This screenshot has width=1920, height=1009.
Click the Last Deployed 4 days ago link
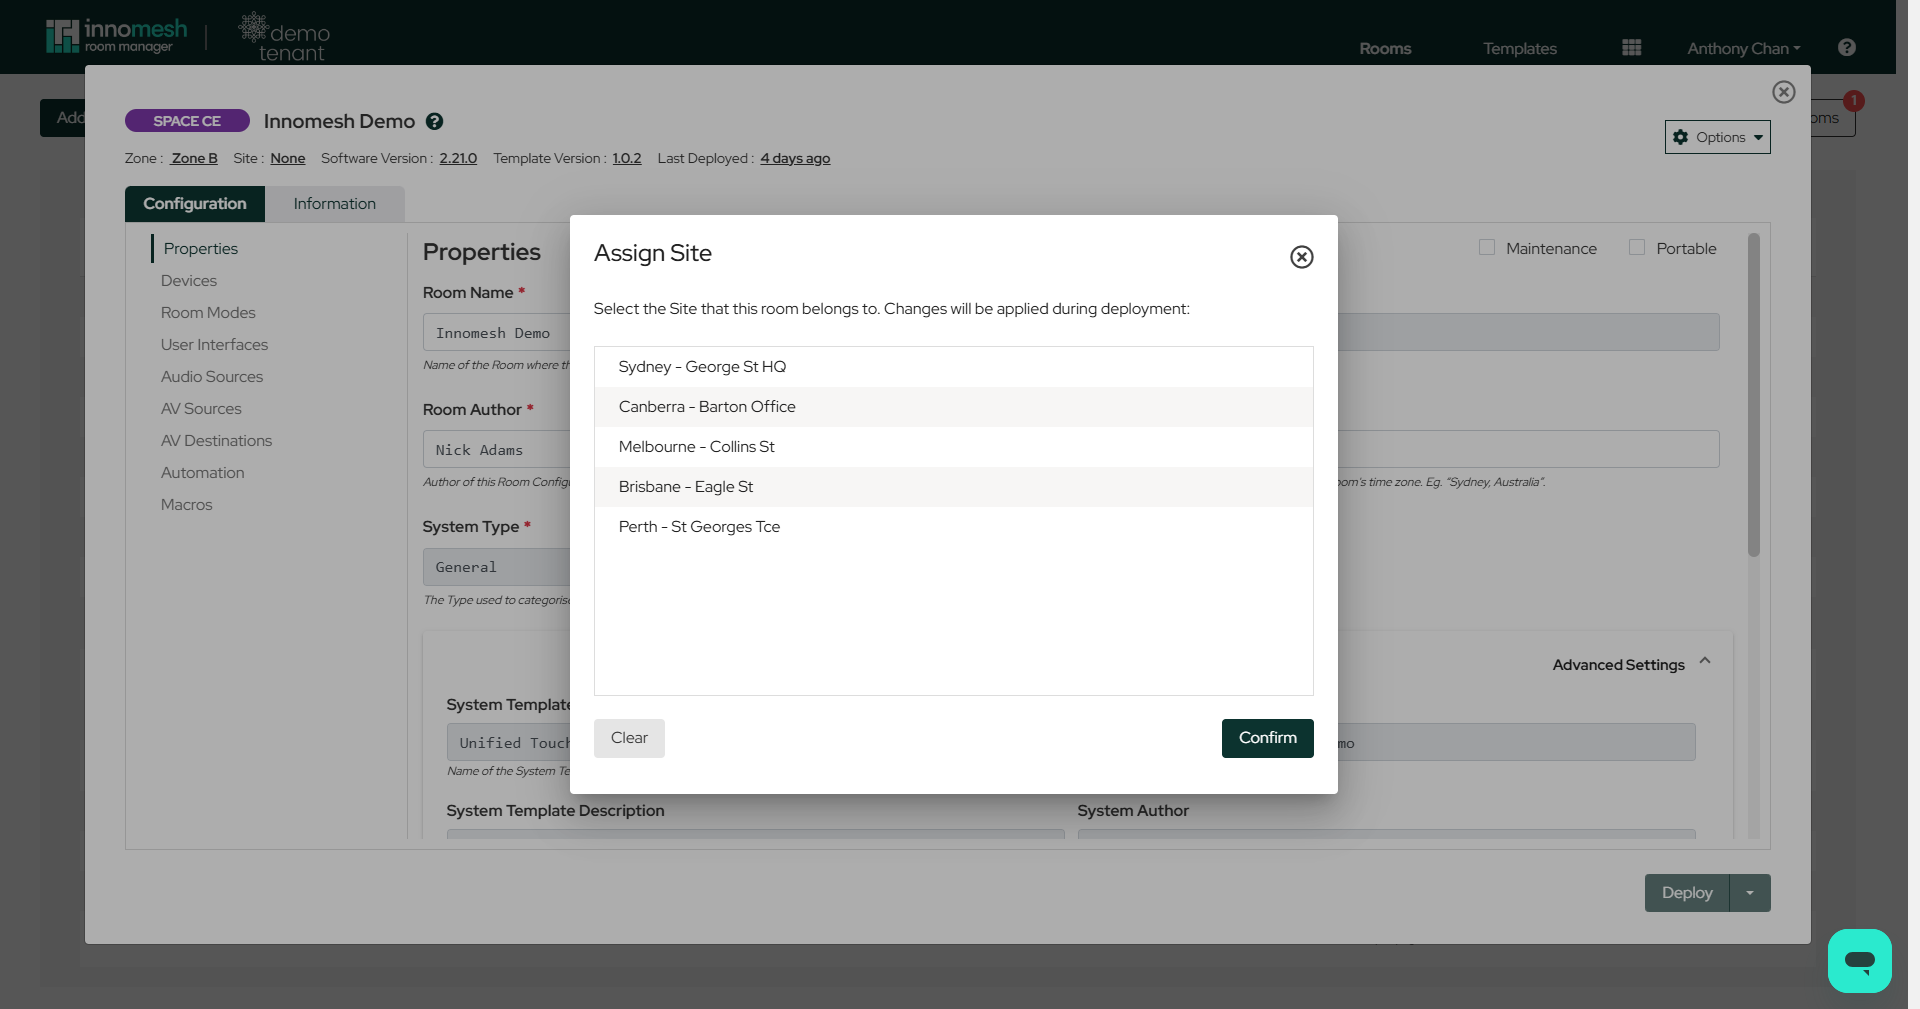tap(795, 158)
